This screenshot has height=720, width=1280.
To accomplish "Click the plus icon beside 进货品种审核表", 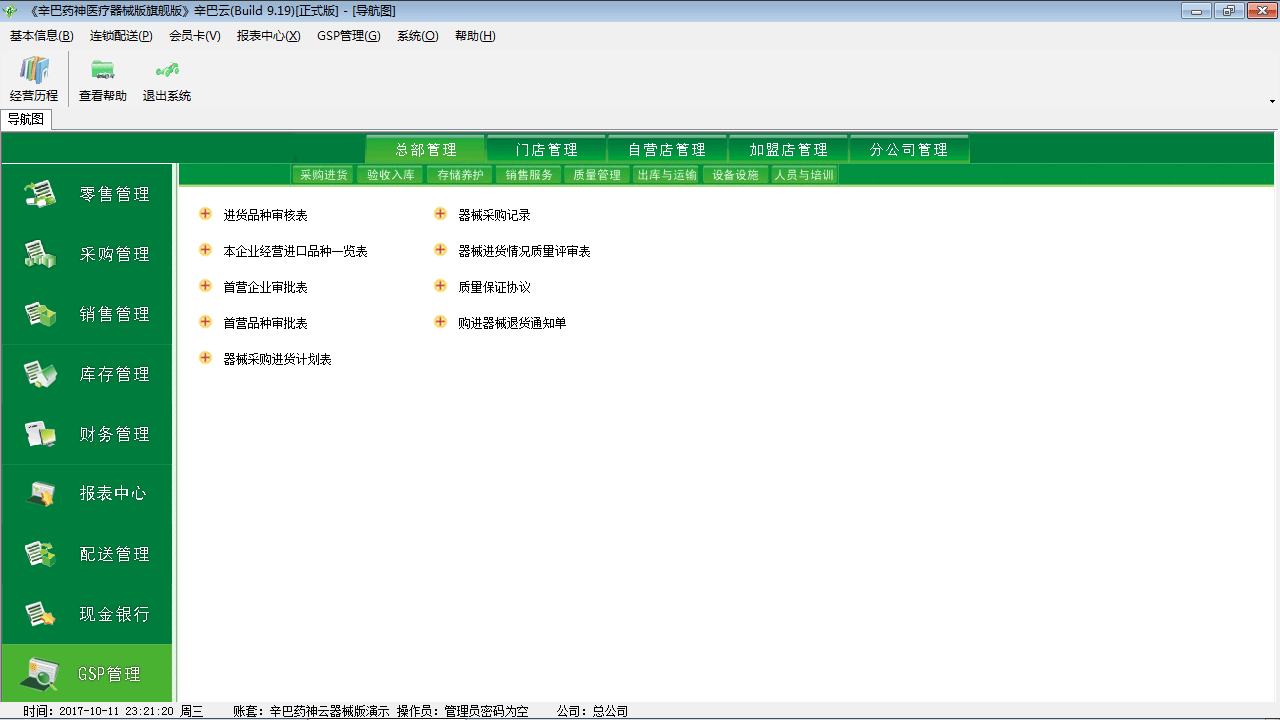I will point(205,214).
